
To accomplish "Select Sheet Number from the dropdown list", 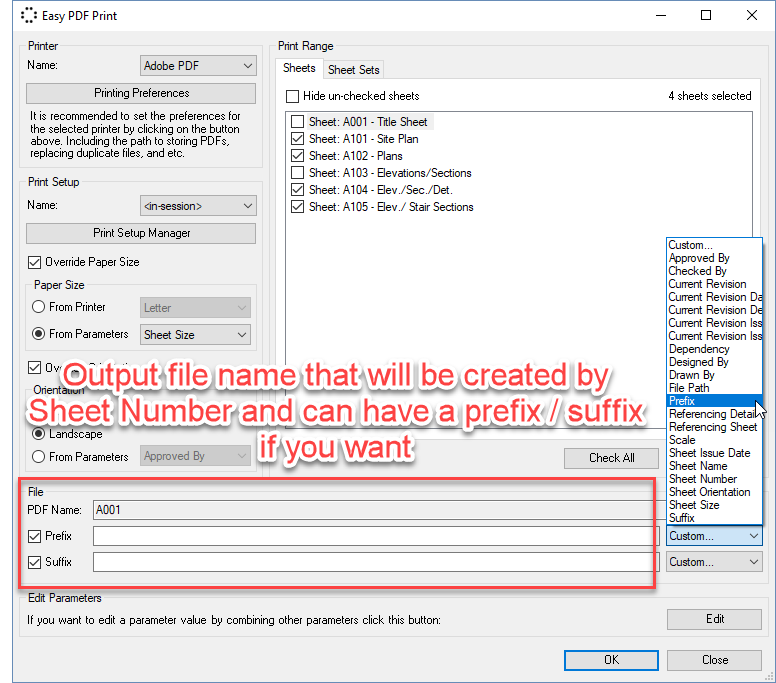I will point(703,479).
